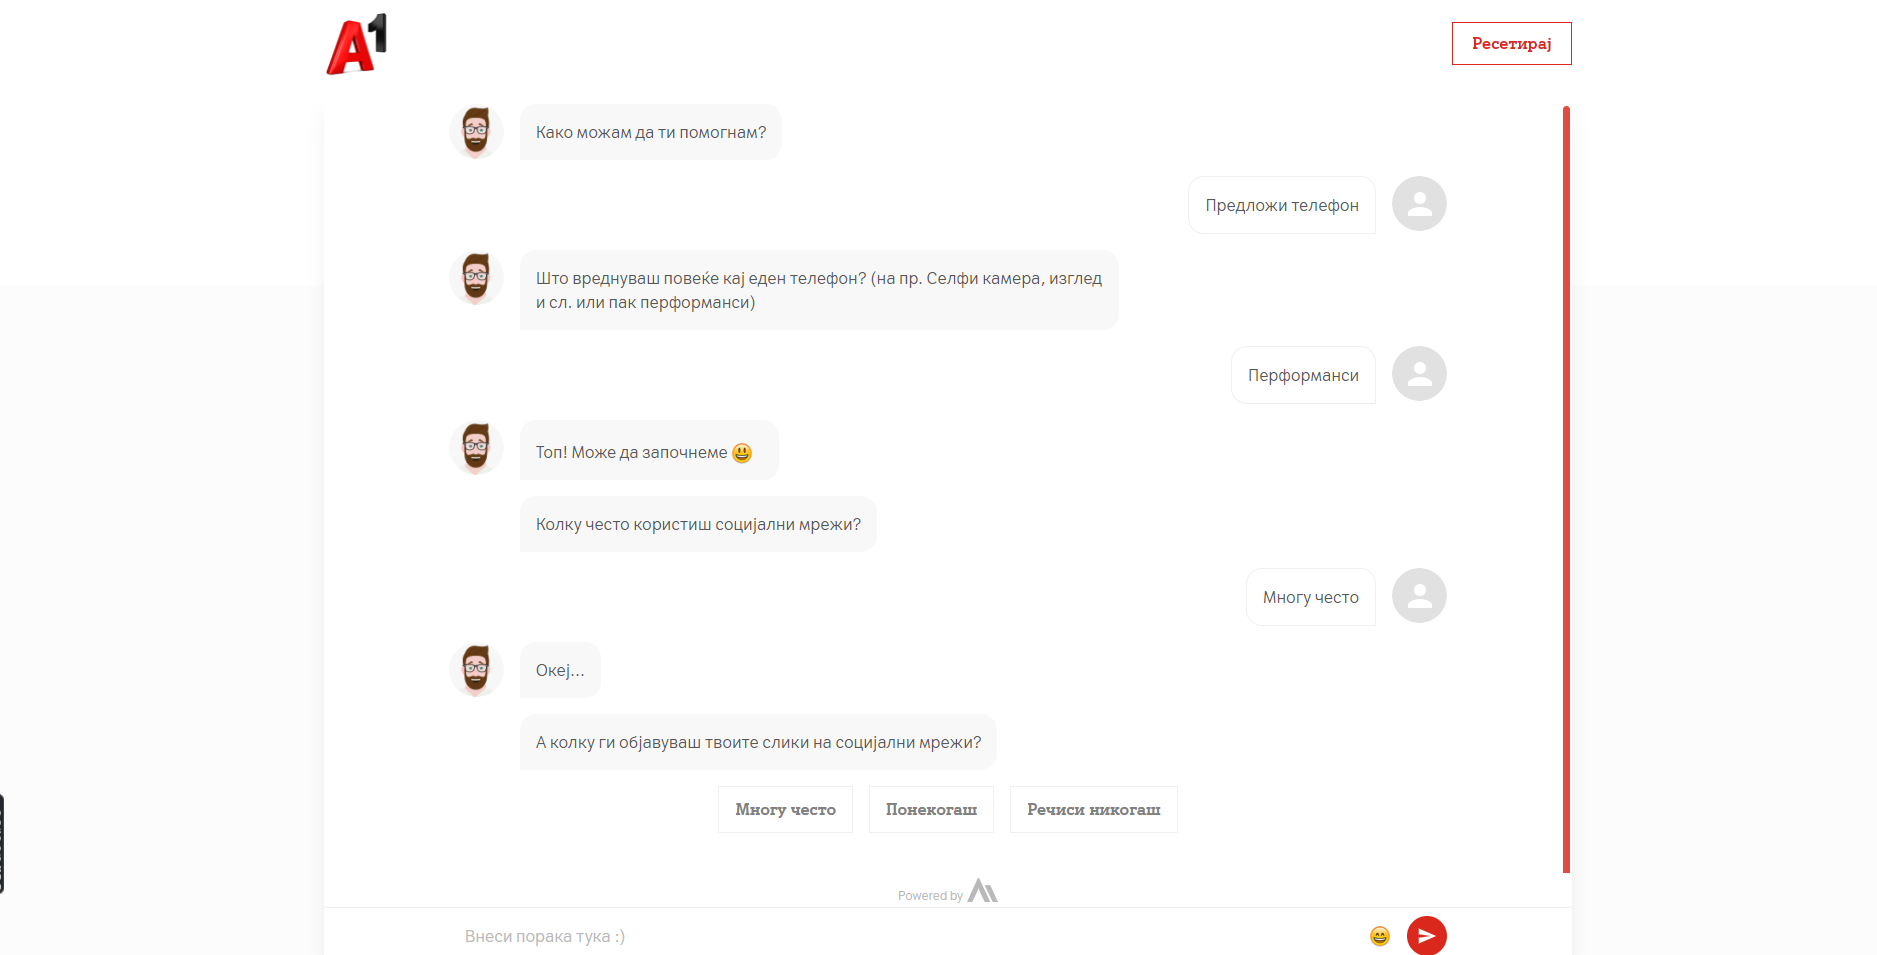Focus the 'Внеси порака тука' message field
This screenshot has height=955, width=1877.
[x=900, y=936]
